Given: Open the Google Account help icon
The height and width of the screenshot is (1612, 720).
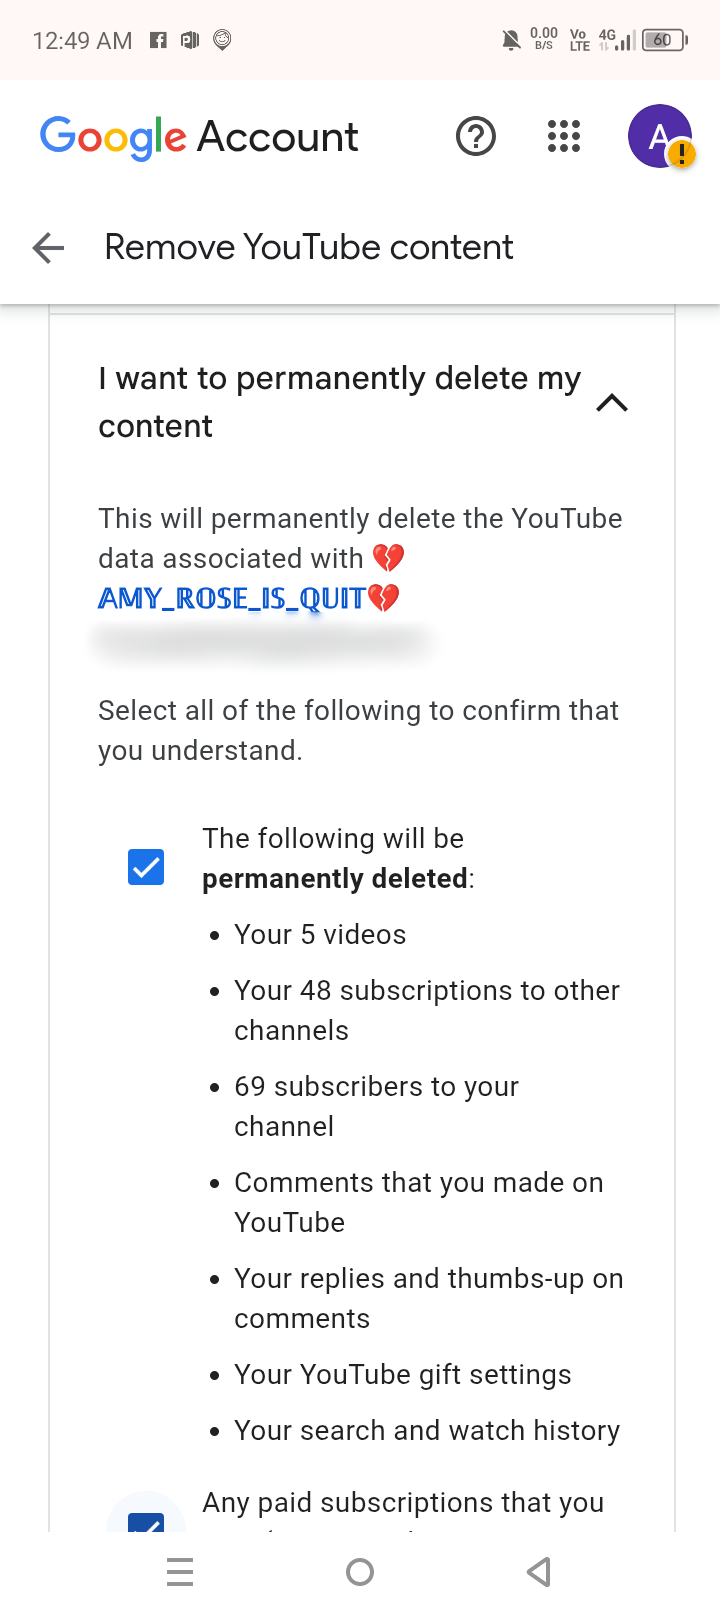Looking at the screenshot, I should tap(476, 136).
